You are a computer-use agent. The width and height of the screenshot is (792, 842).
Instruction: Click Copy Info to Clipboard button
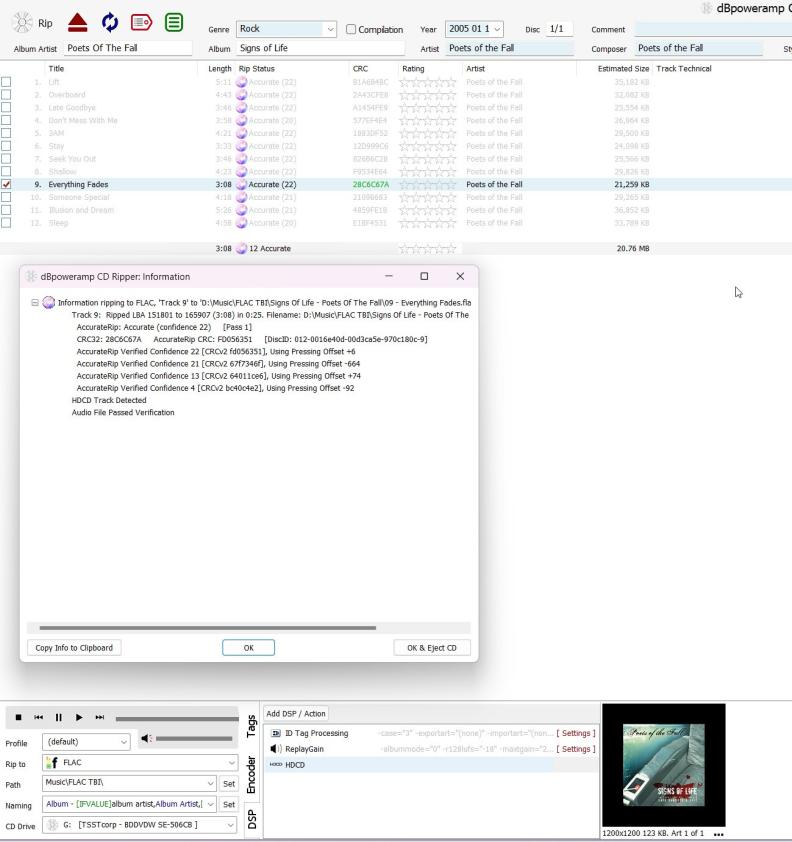click(x=74, y=648)
